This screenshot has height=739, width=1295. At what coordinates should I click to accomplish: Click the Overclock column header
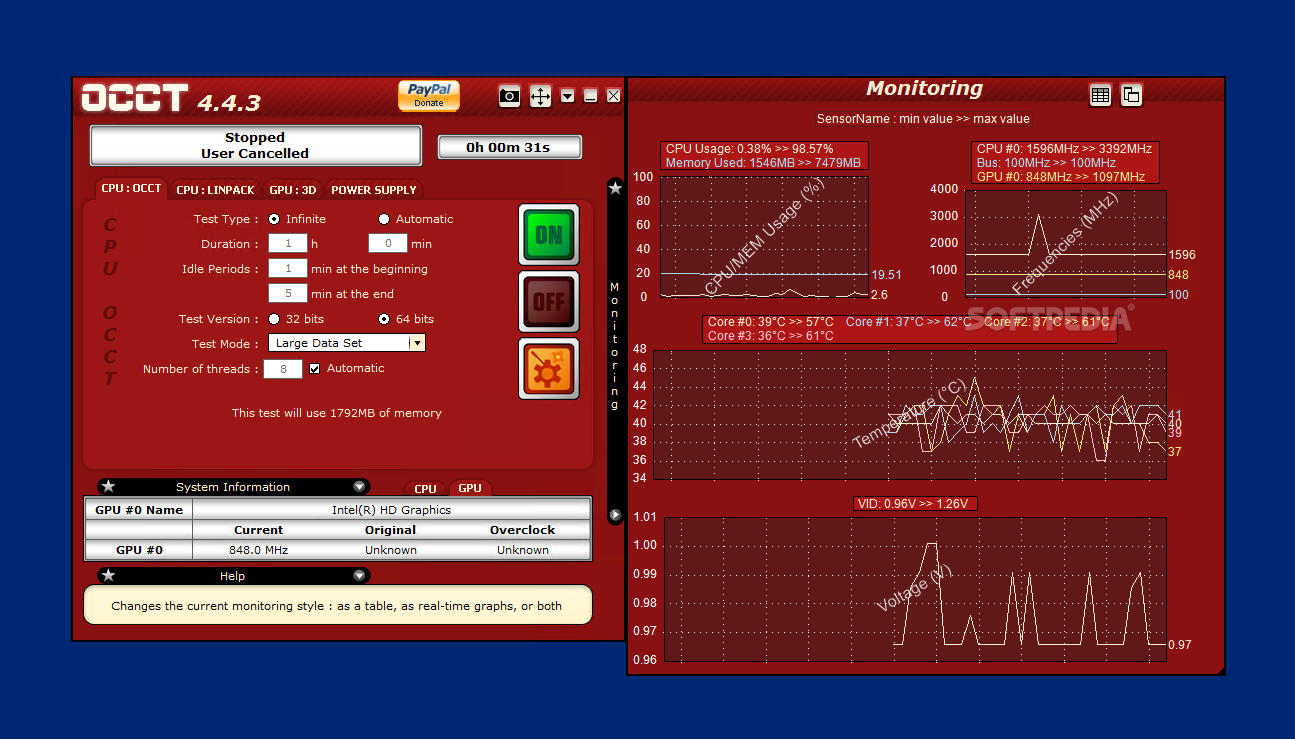click(522, 530)
